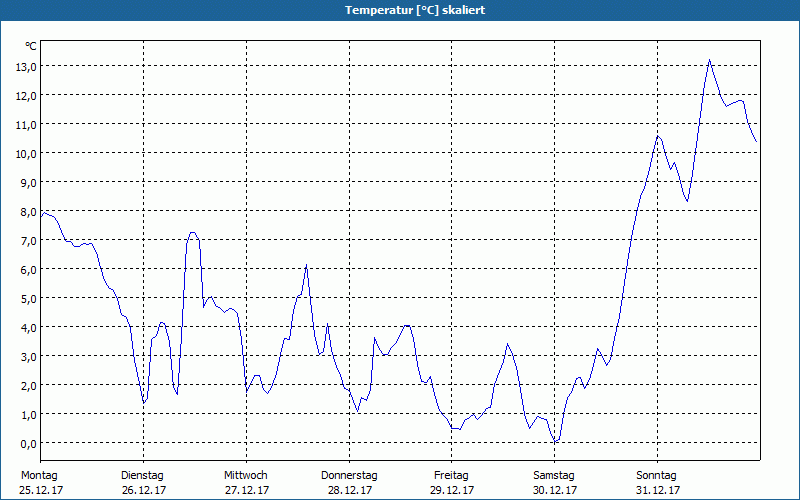Click the 1,0 y-axis label
800x500 pixels.
[30, 415]
